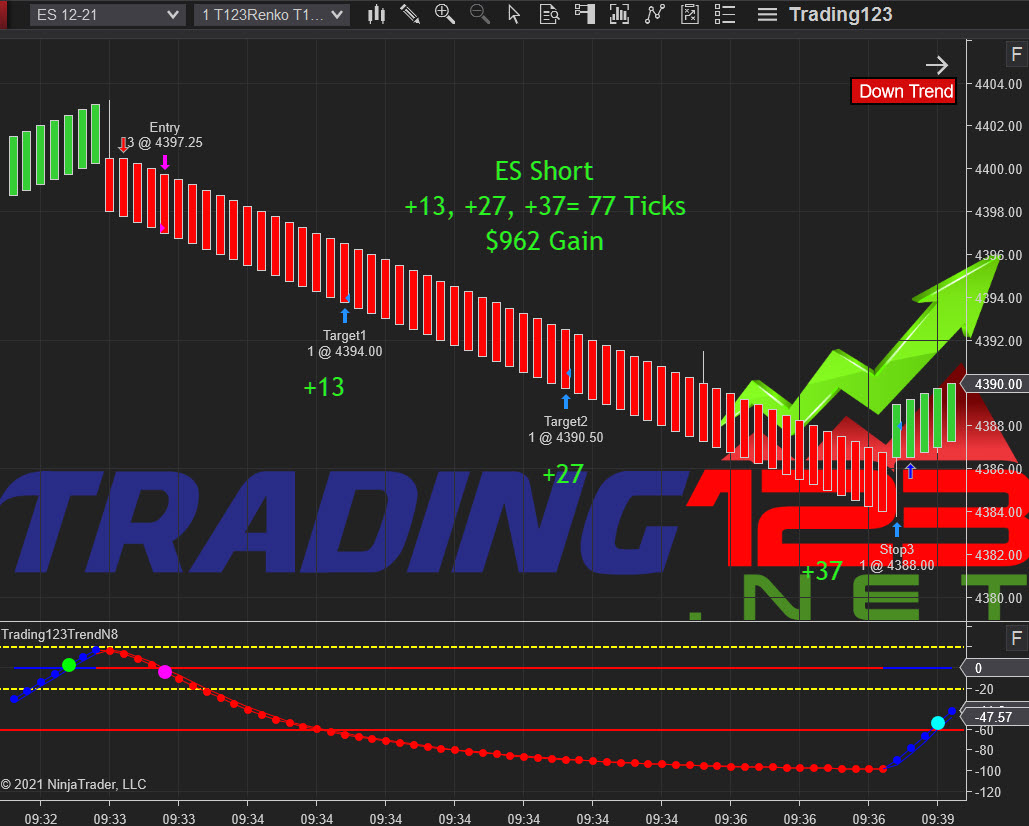This screenshot has height=826, width=1029.
Task: Click the 09:32 time axis label
Action: pyautogui.click(x=41, y=819)
